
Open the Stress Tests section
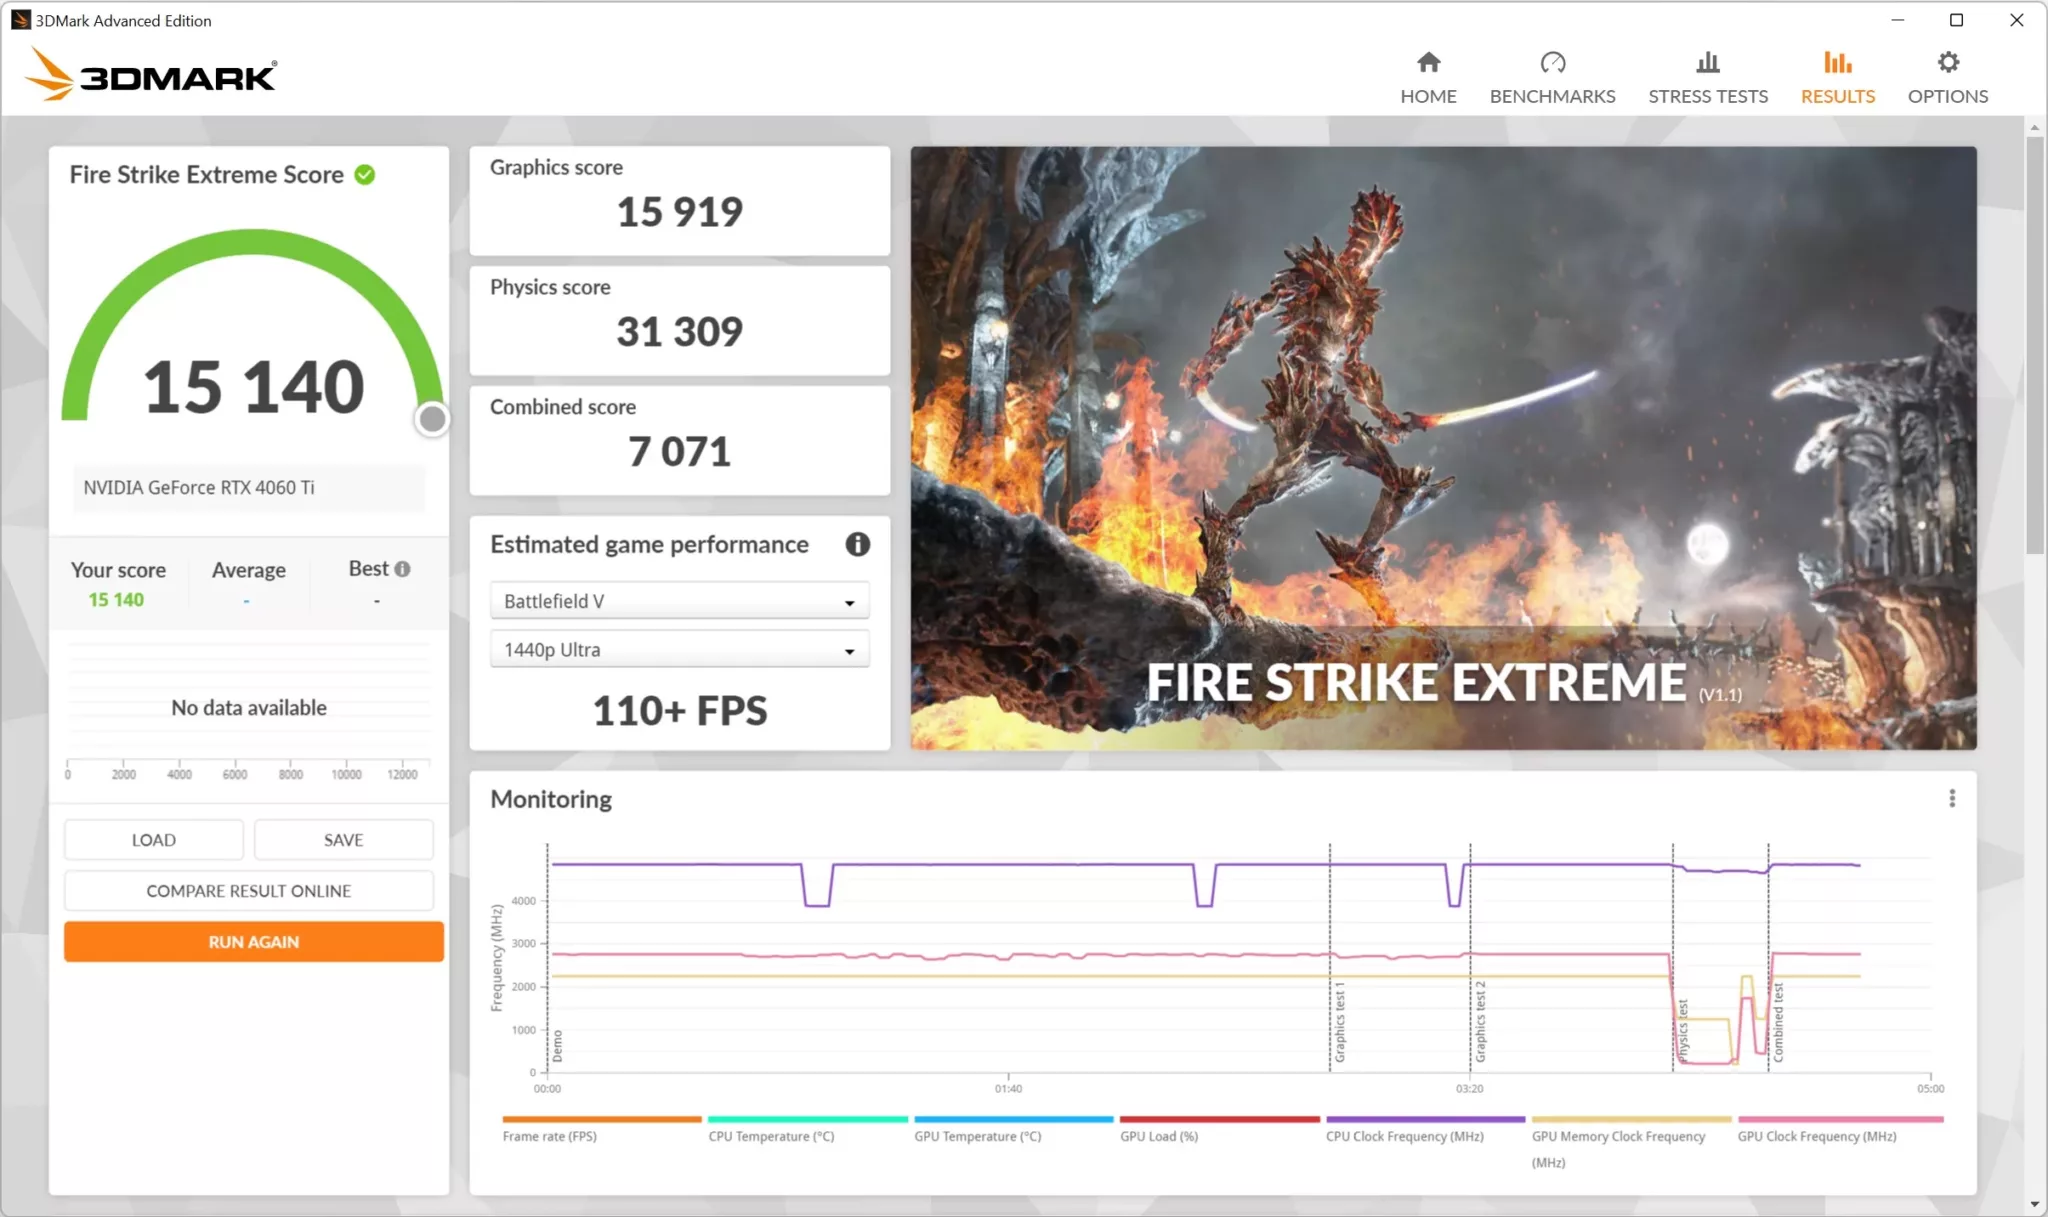click(1708, 76)
